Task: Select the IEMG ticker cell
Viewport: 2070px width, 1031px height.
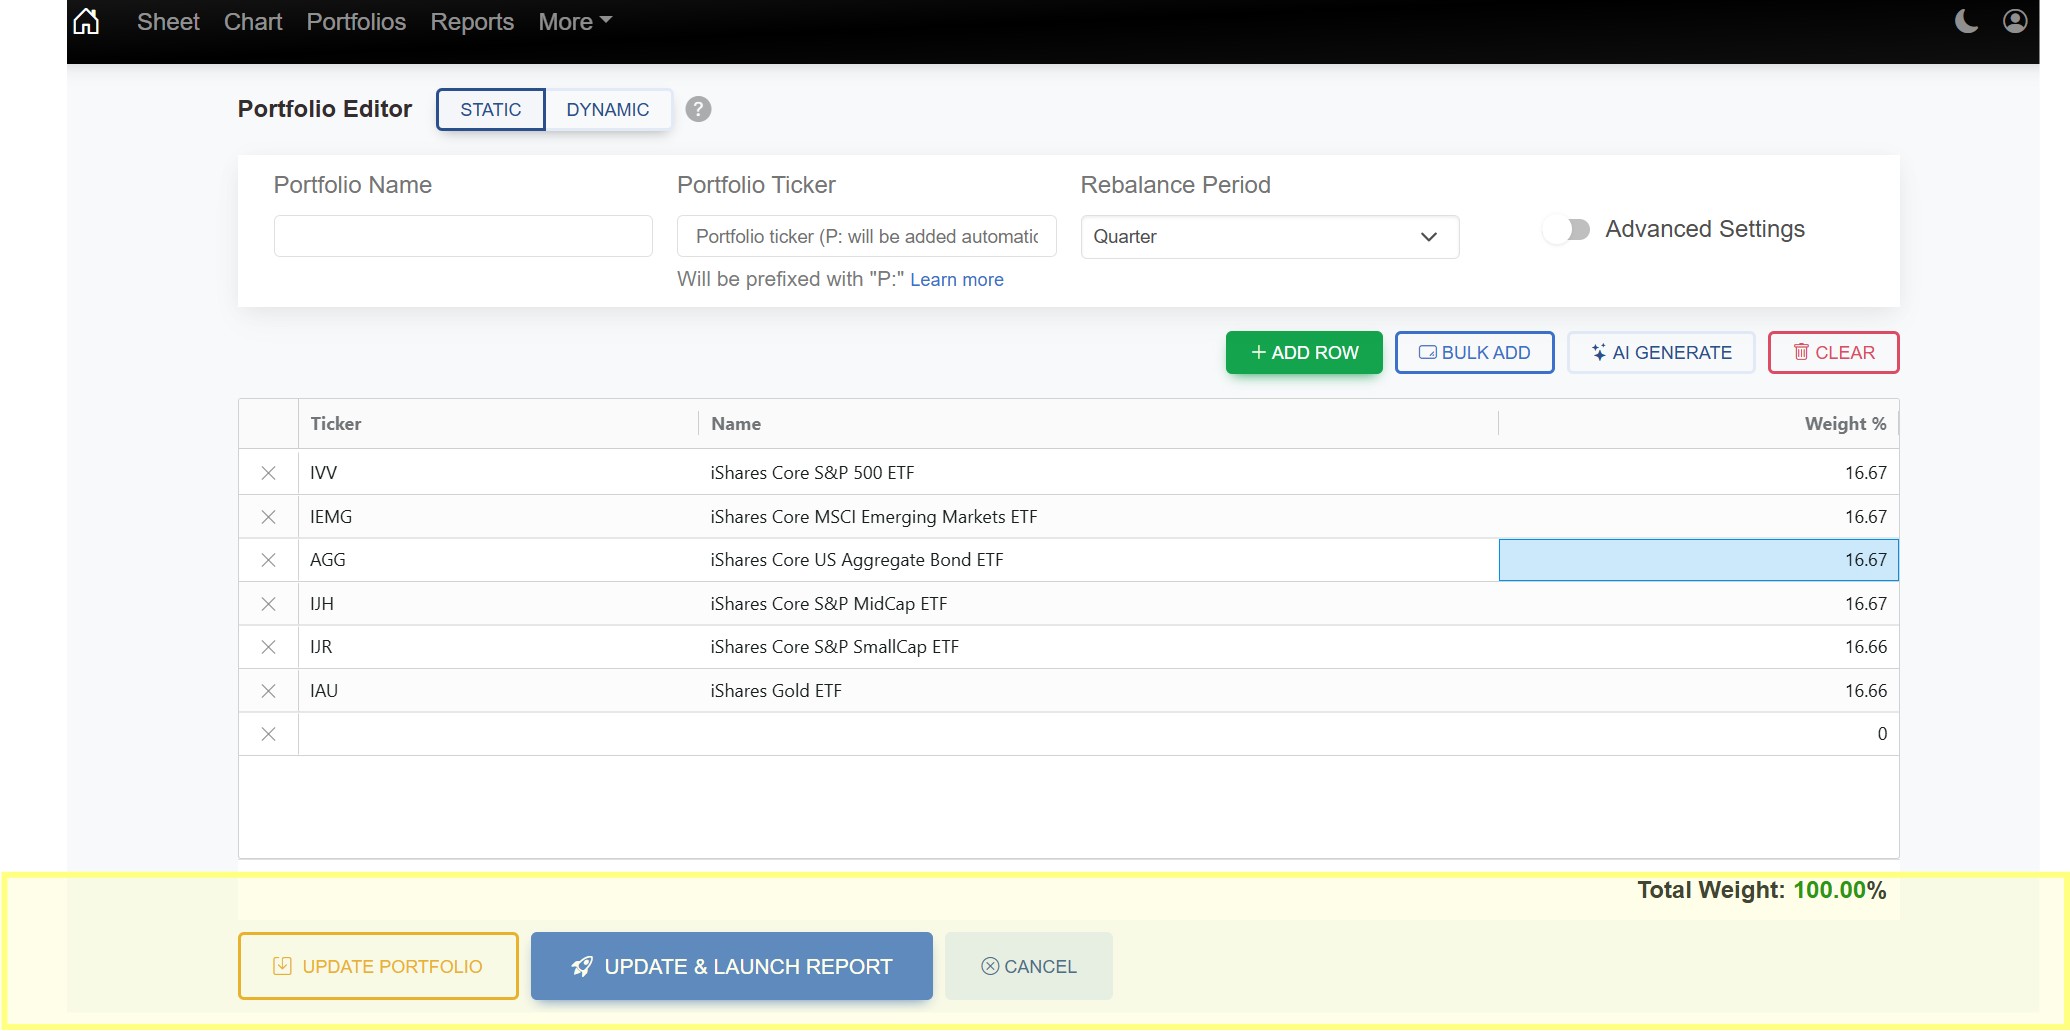Action: (498, 517)
